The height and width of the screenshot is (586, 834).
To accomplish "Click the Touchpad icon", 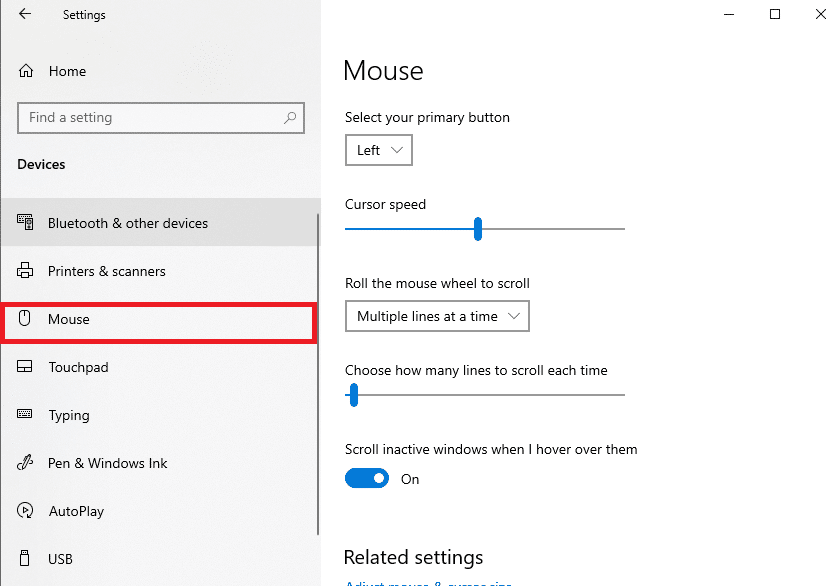I will (26, 367).
